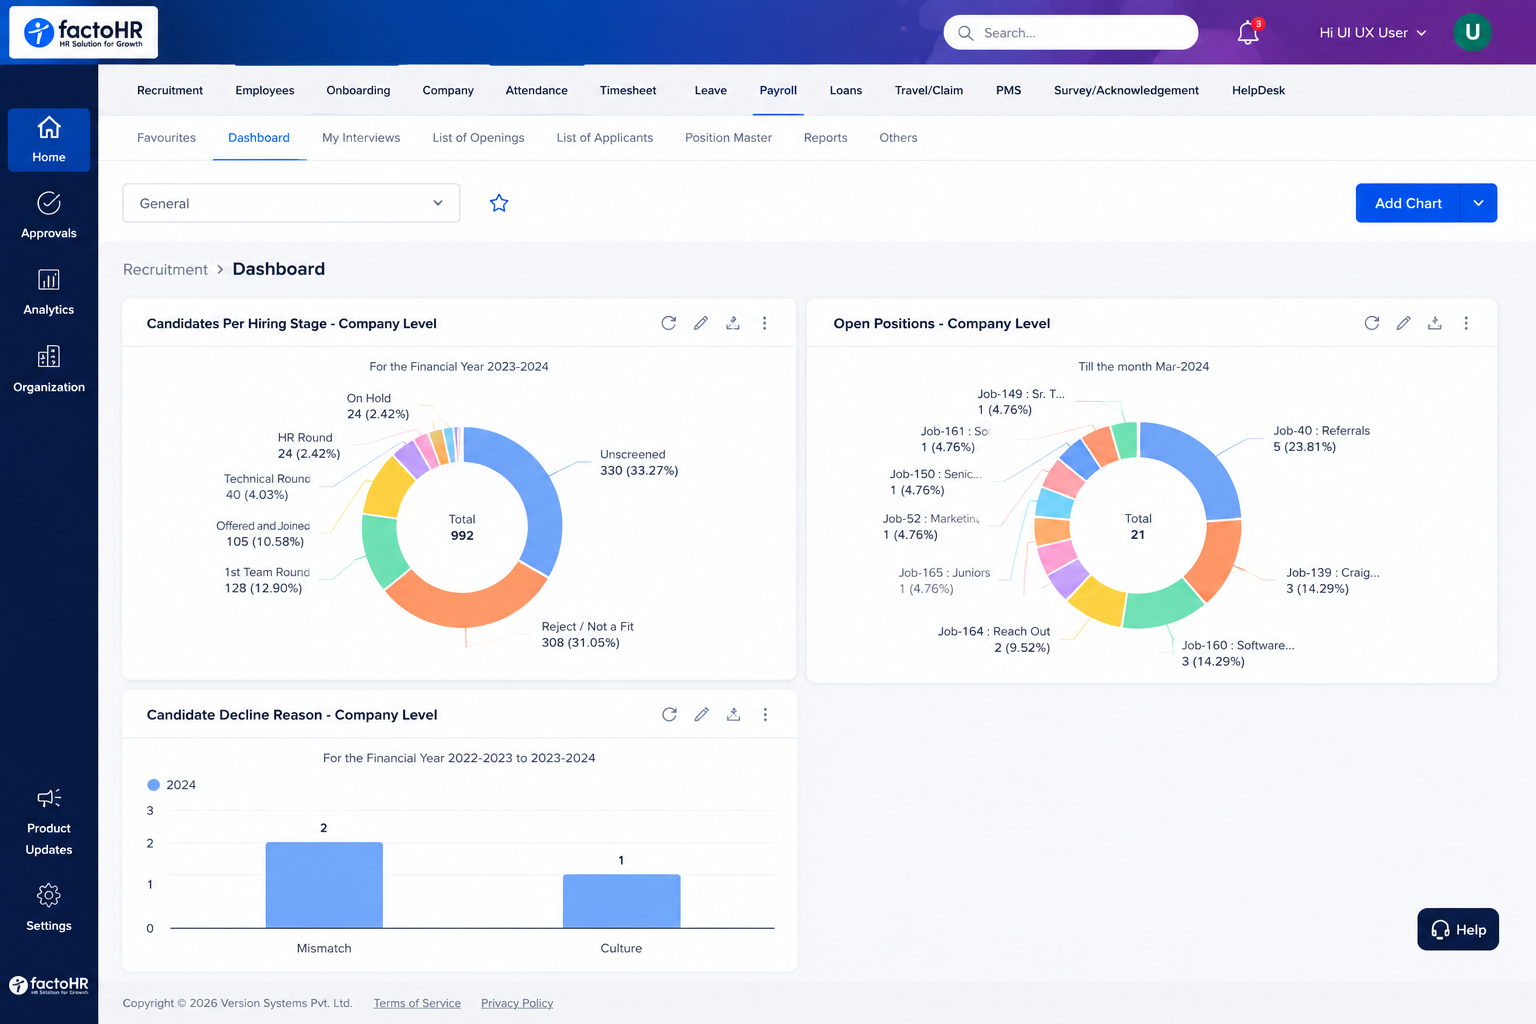The image size is (1536, 1024).
Task: Open the Travel/Claim module menu
Action: pos(929,90)
